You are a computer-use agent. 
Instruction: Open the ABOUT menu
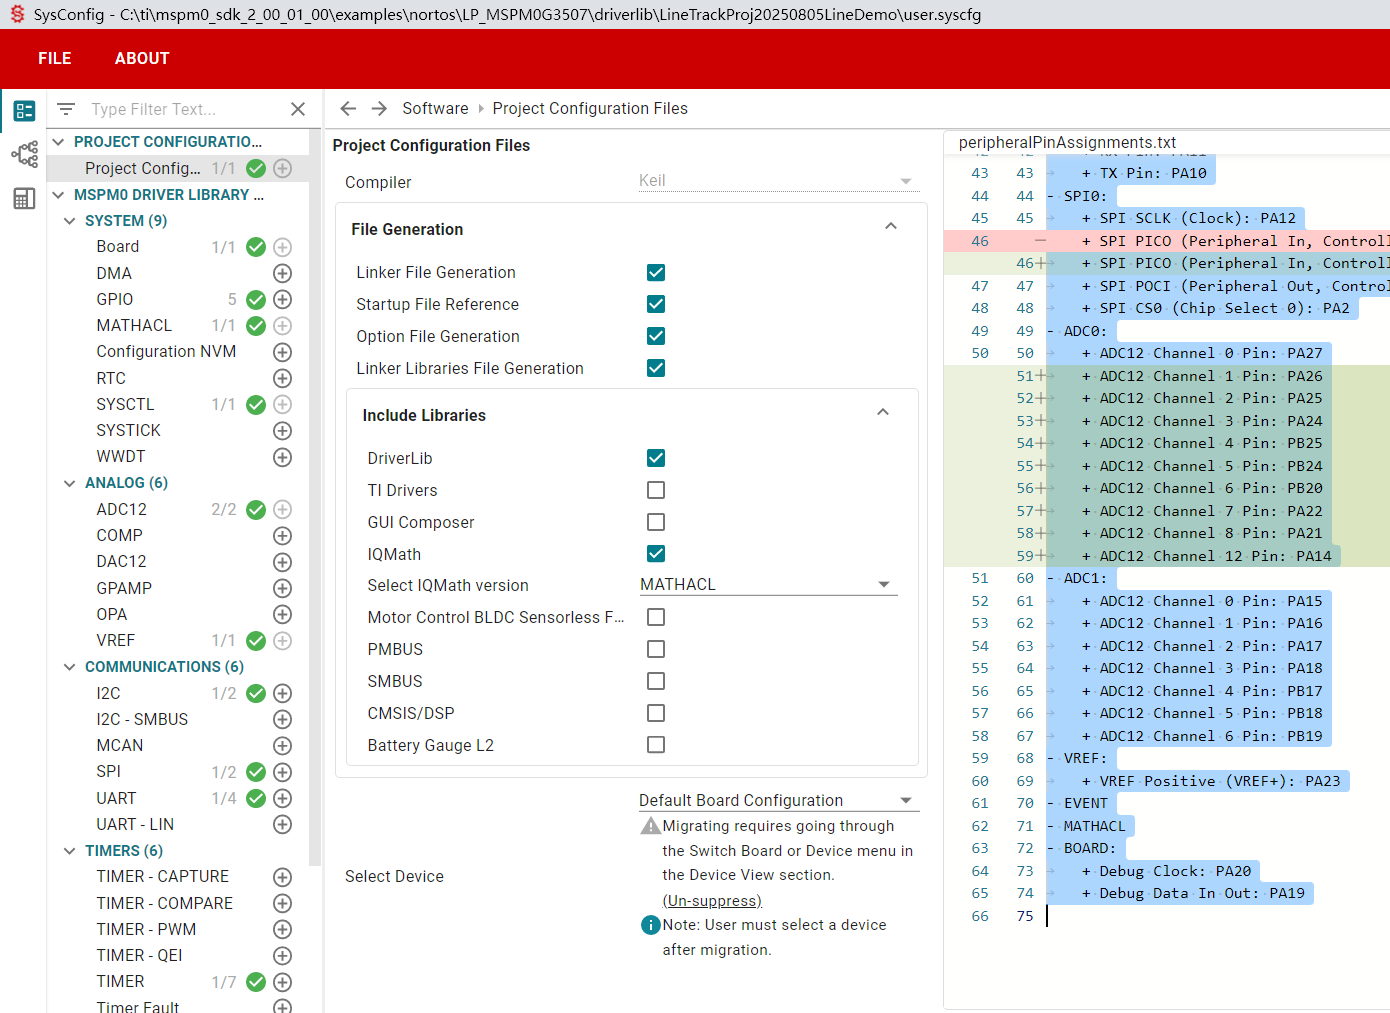click(x=142, y=59)
